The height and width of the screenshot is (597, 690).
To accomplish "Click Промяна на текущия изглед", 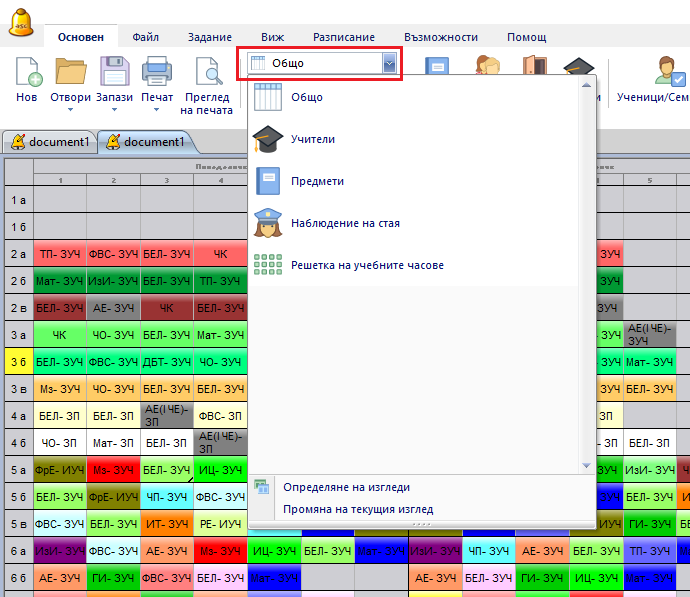I will (358, 509).
